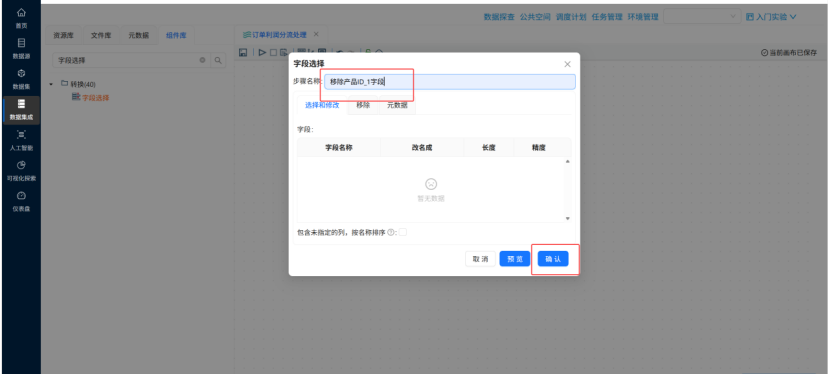Click the 当前画布已保存 status text
The width and height of the screenshot is (830, 374).
(x=789, y=53)
